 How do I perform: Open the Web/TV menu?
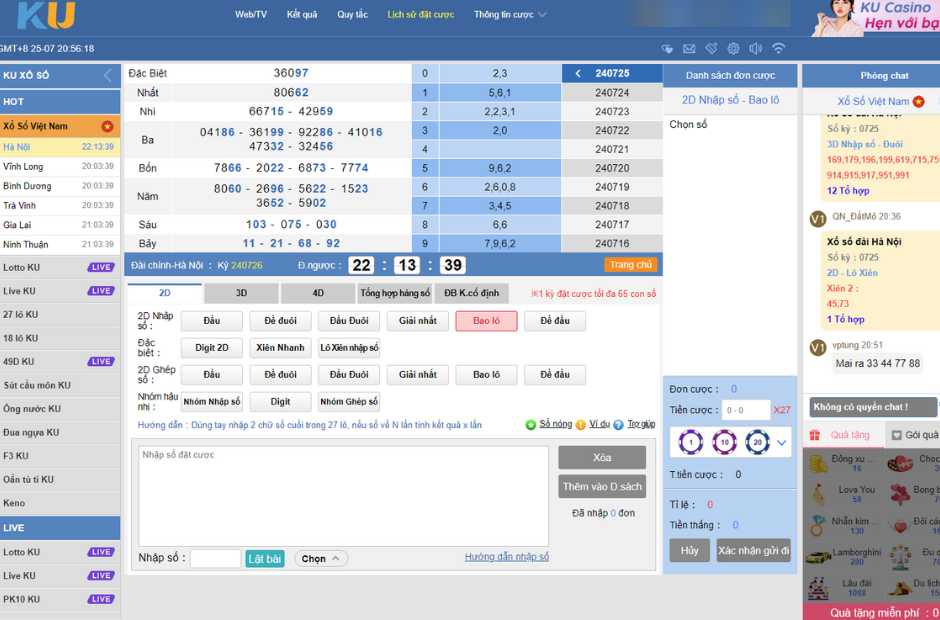point(251,14)
